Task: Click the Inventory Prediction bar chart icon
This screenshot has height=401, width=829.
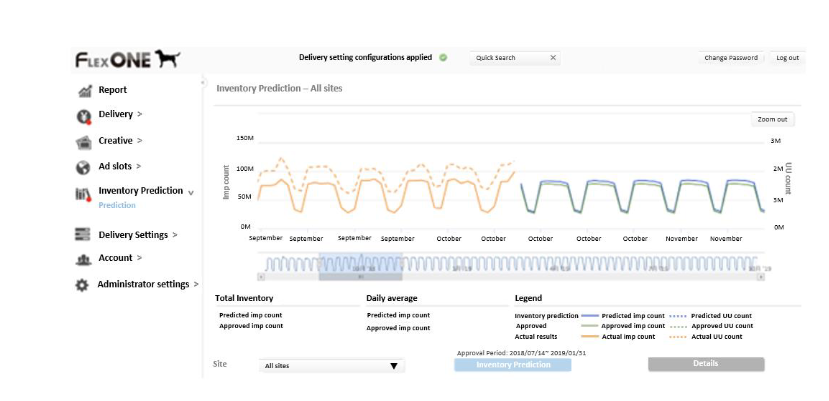Action: (x=84, y=194)
